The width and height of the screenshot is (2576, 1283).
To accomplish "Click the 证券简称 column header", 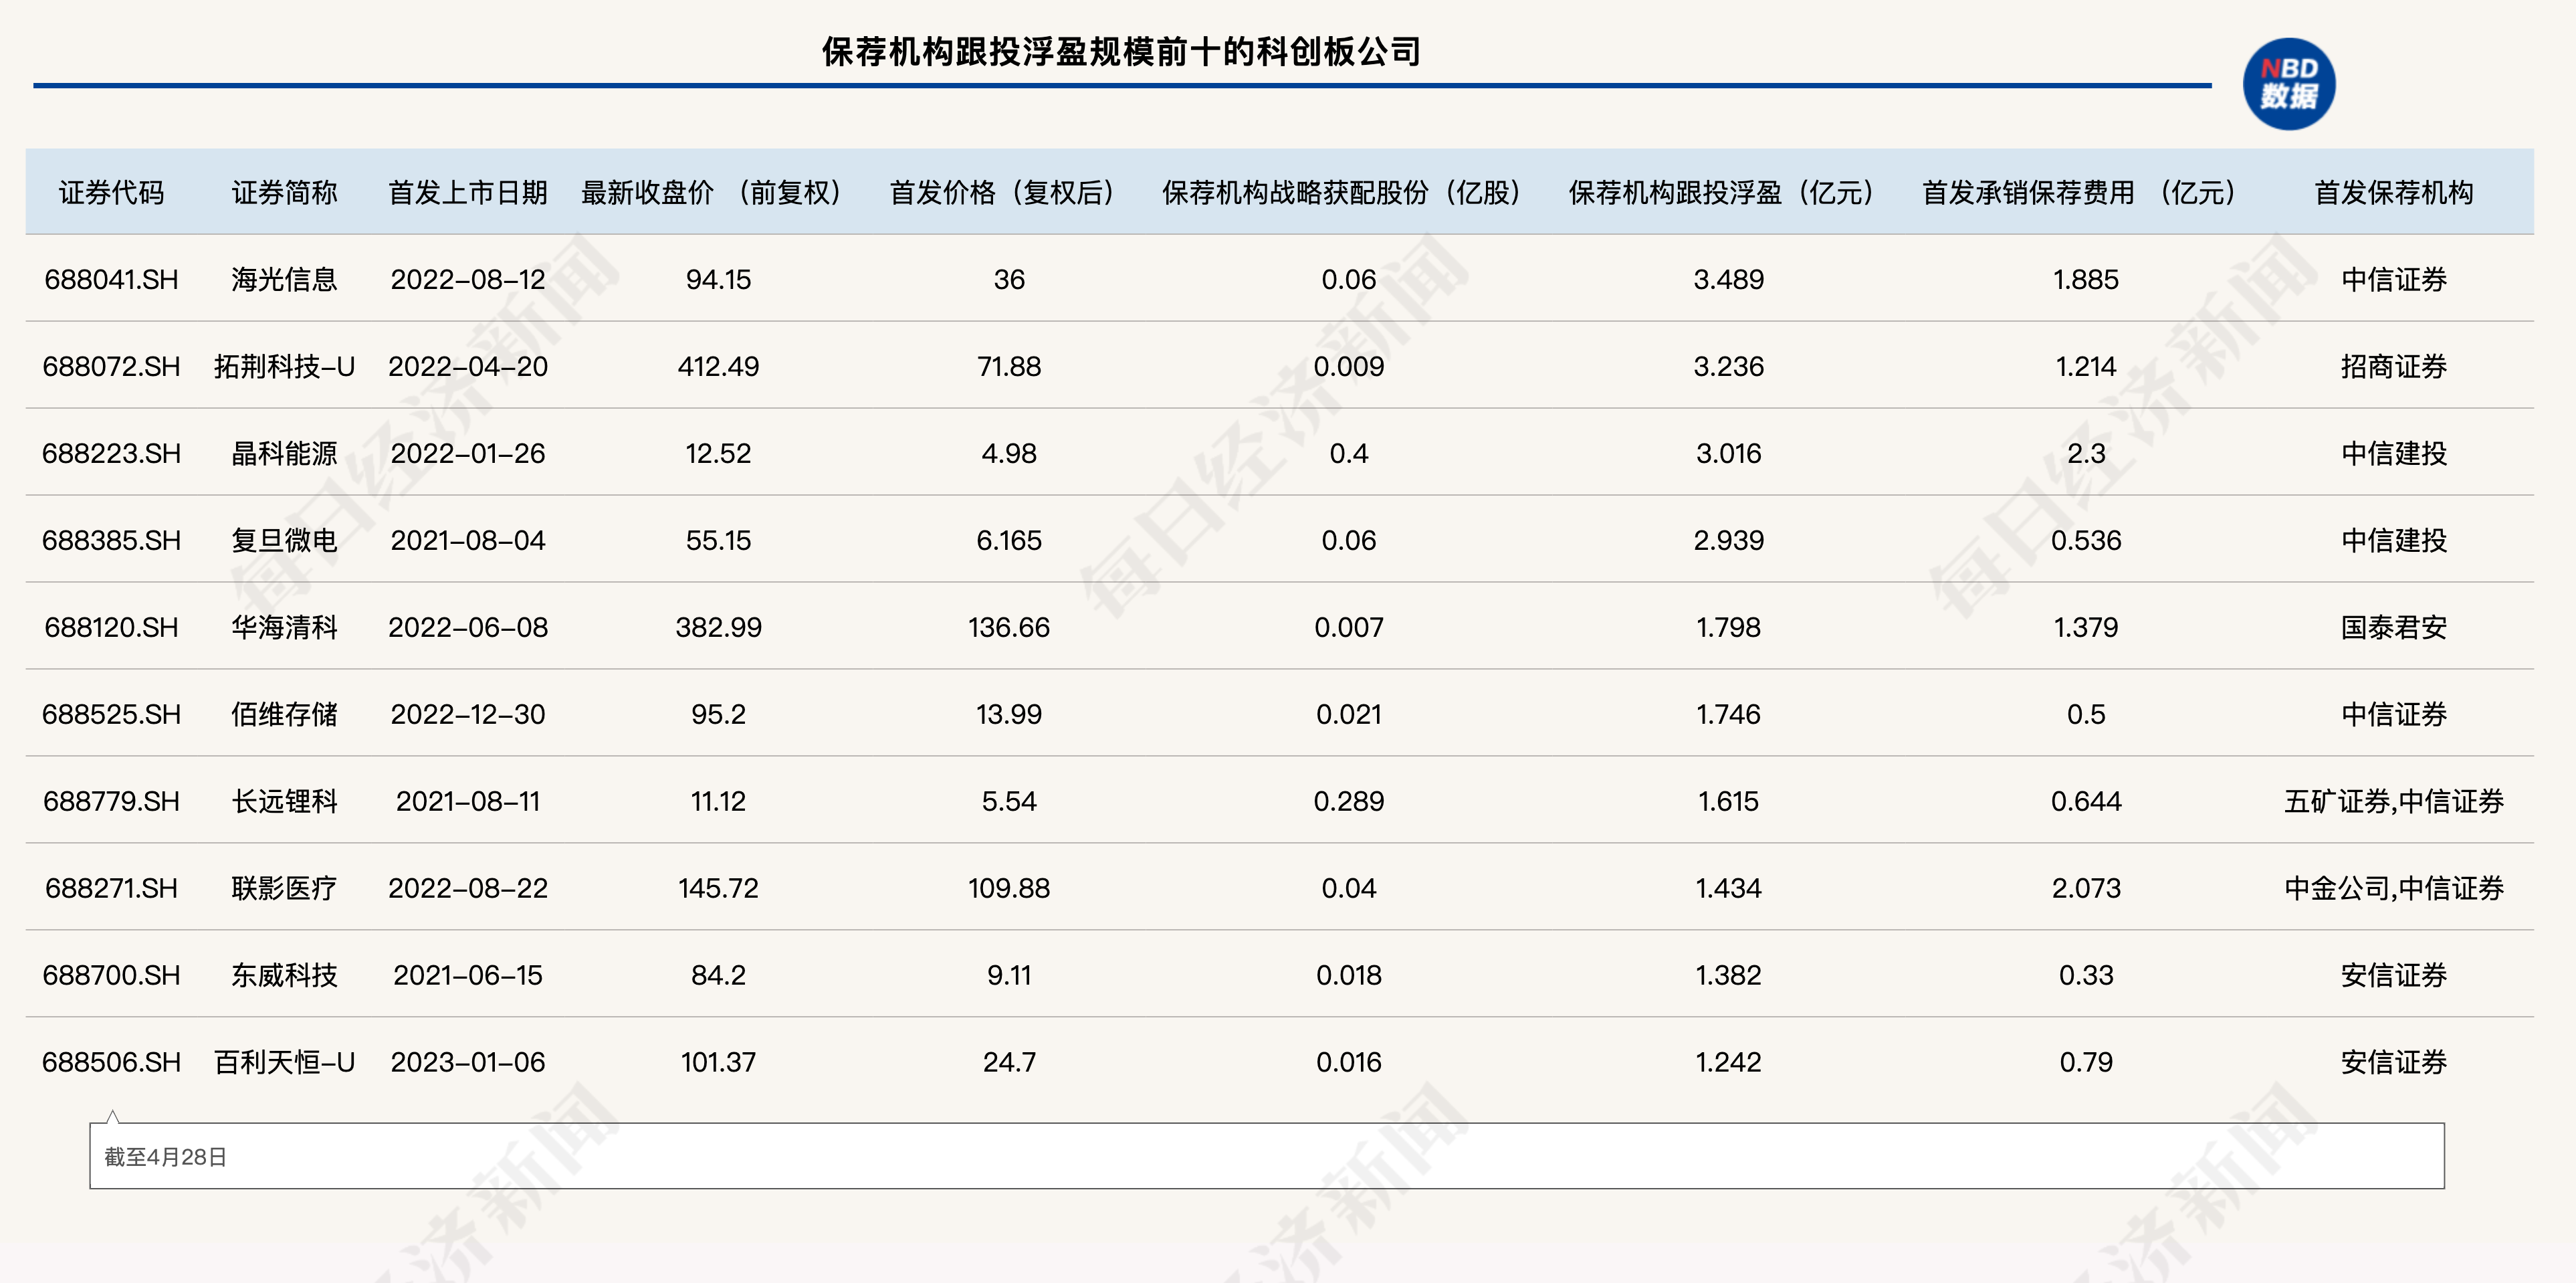I will click(284, 192).
